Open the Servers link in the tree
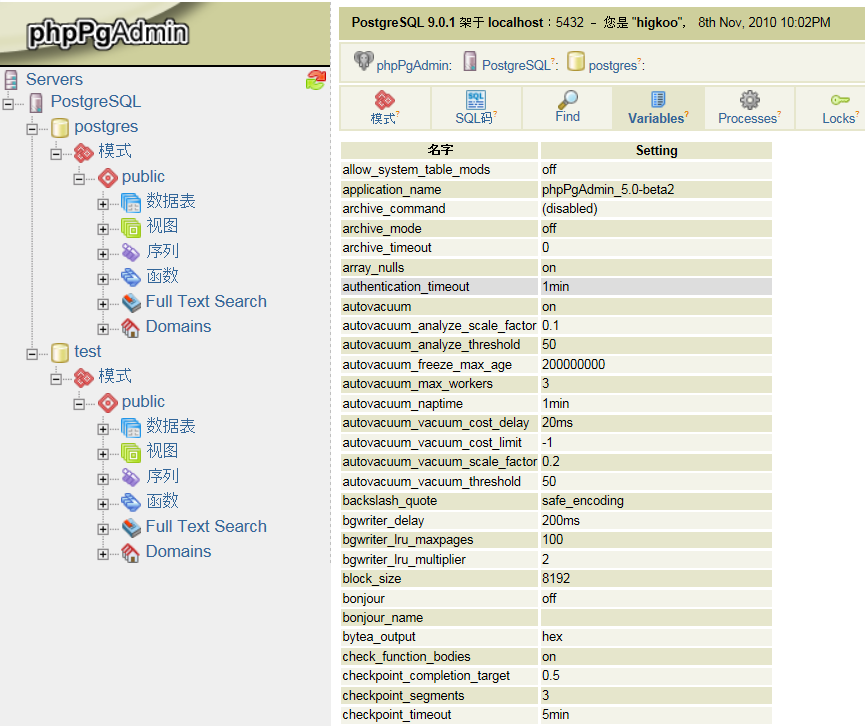The height and width of the screenshot is (726, 865). [54, 79]
